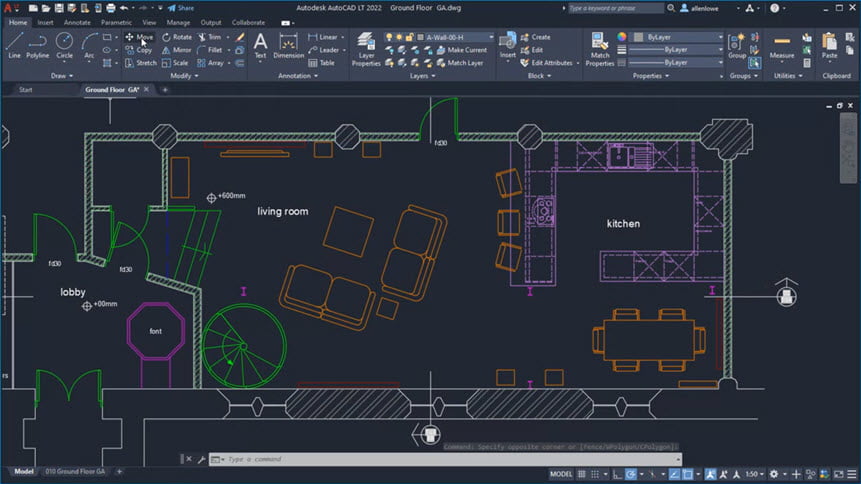Click the Edit Attributes button

coord(546,63)
